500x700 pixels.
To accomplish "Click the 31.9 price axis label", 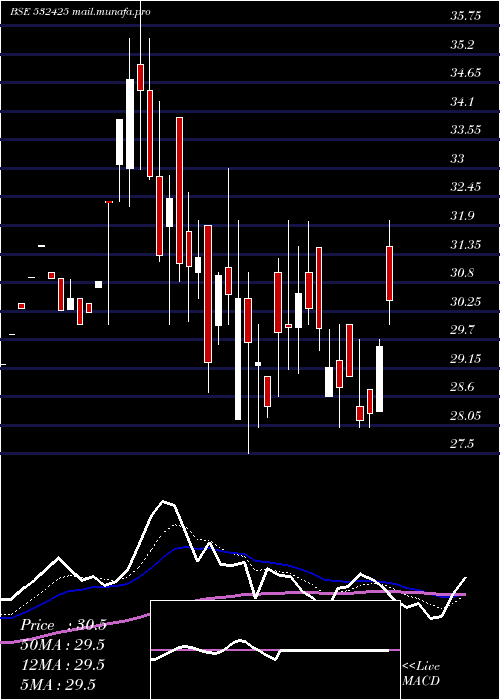I will coord(463,216).
